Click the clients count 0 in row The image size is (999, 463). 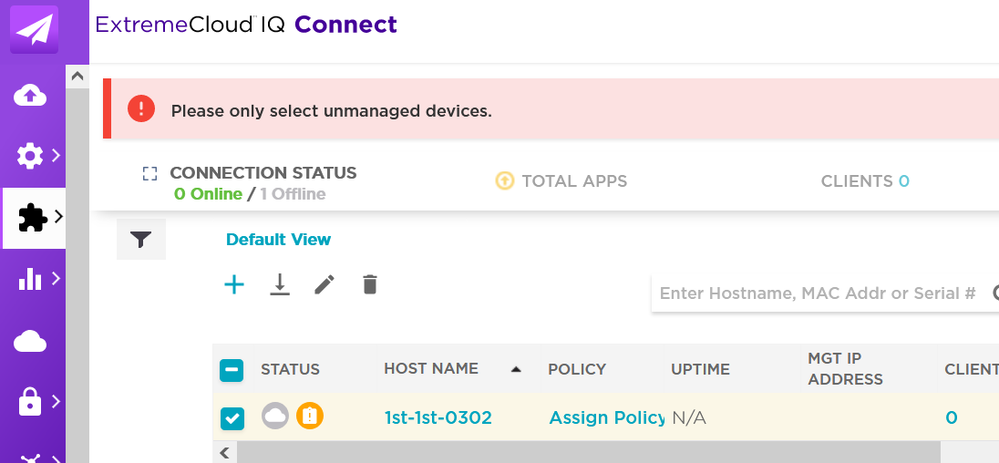[x=951, y=418]
